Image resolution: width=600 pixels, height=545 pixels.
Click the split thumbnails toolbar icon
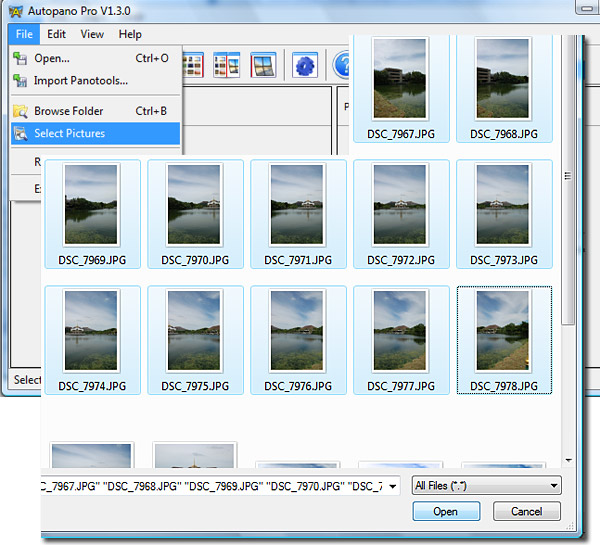tap(227, 65)
